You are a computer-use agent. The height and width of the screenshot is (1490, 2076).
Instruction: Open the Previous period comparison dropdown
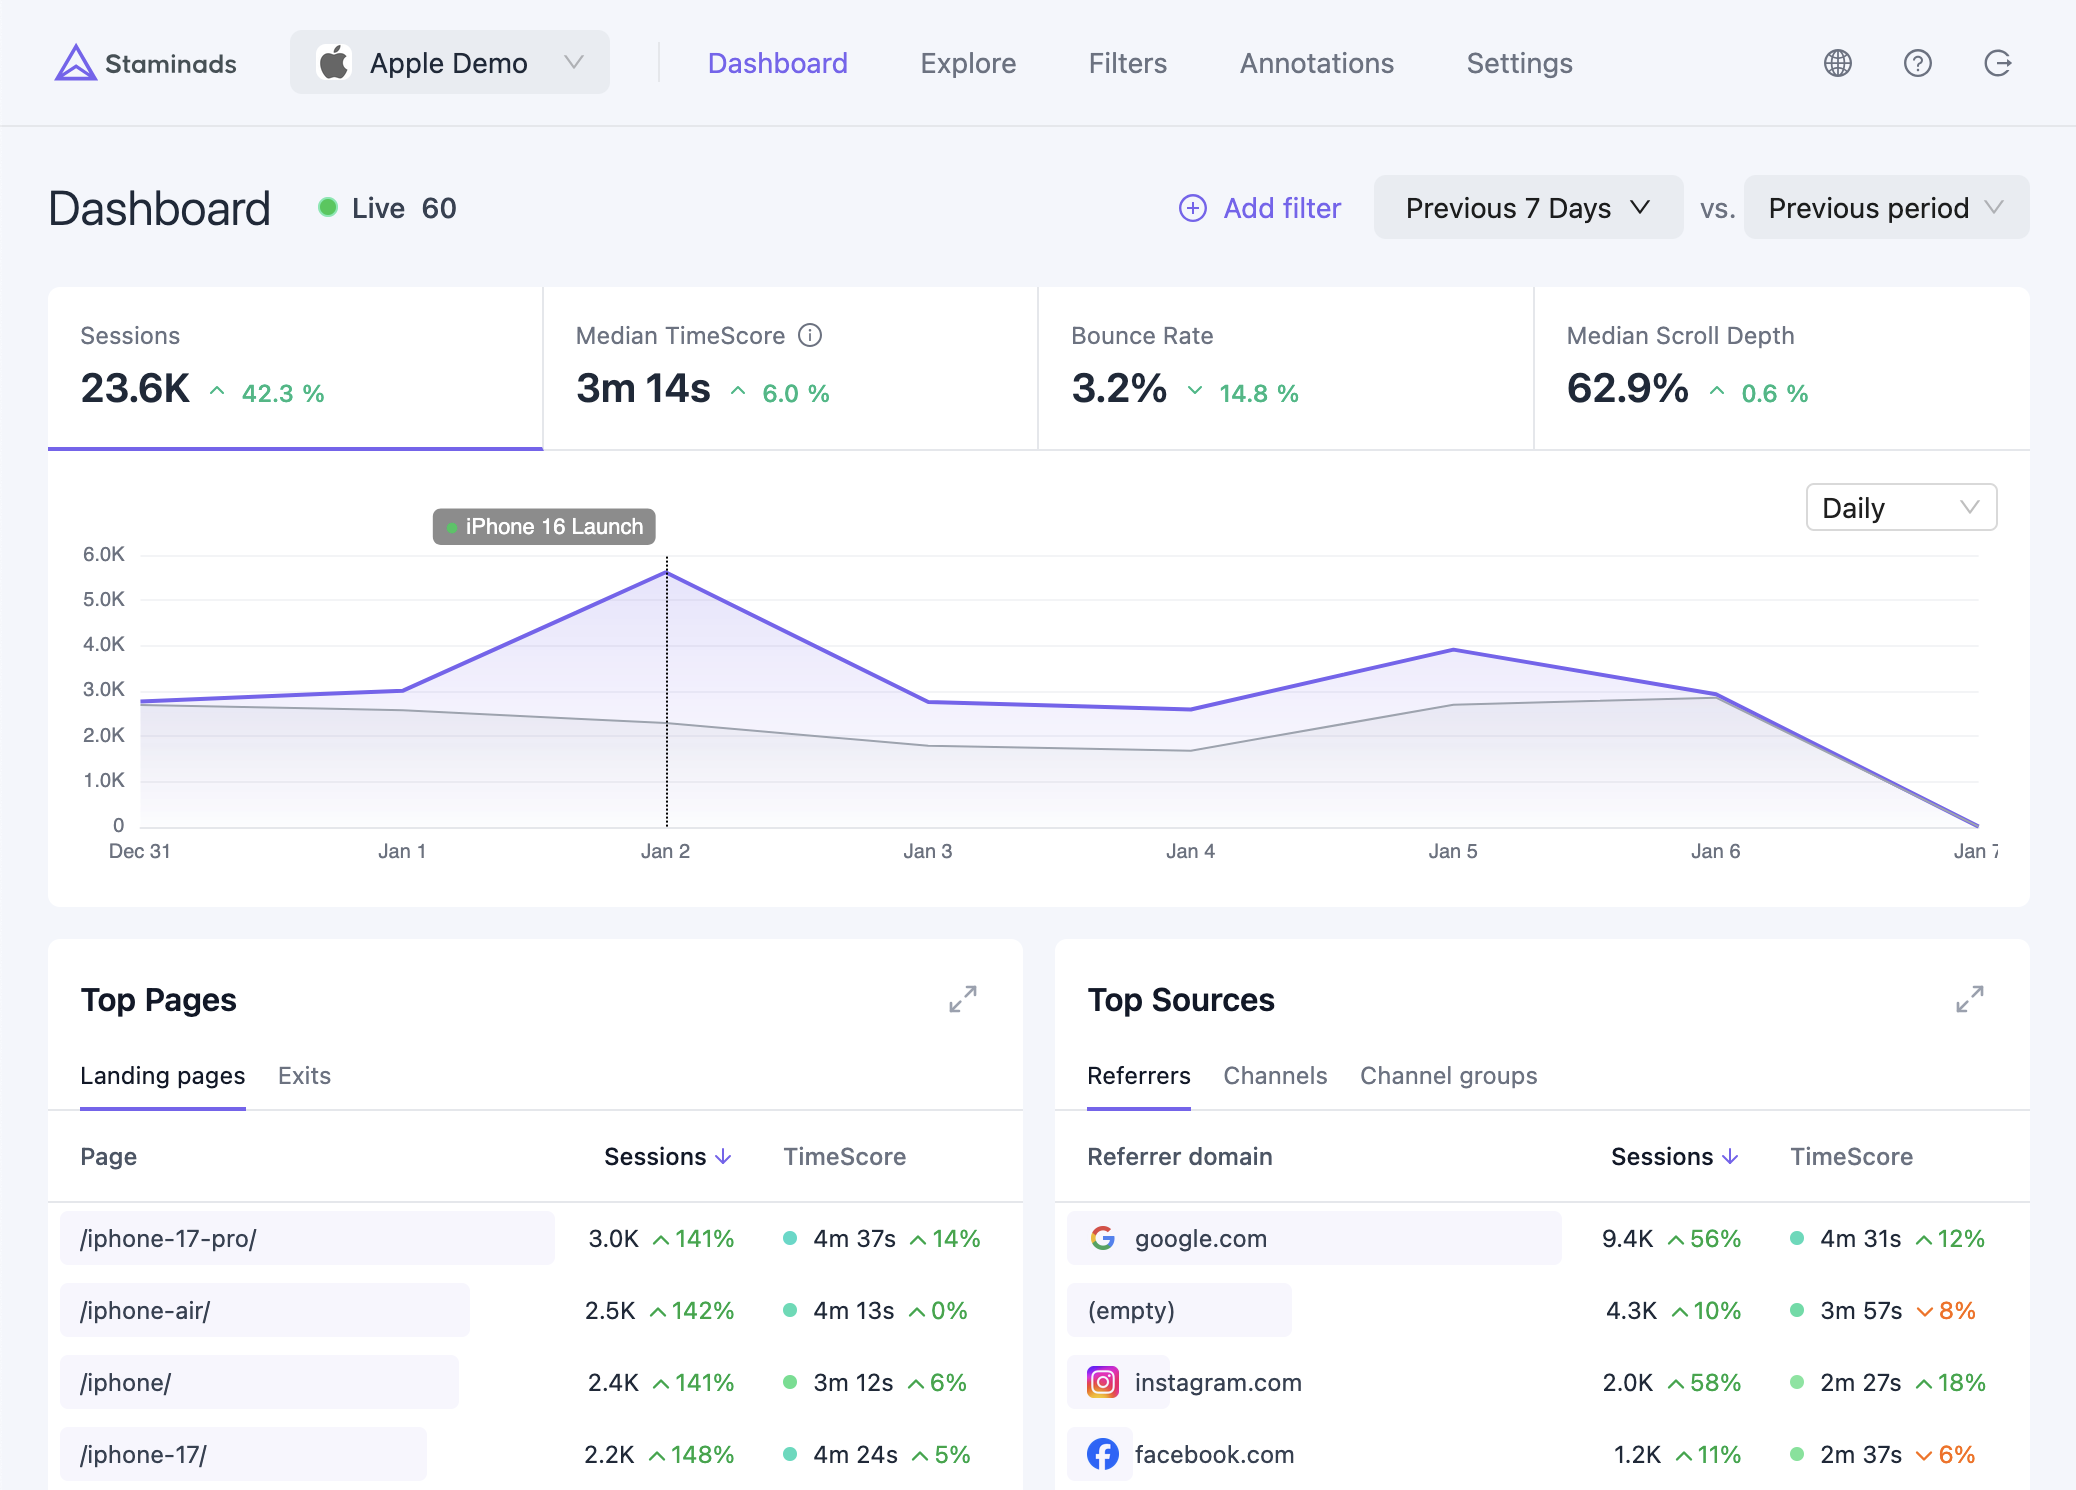pos(1886,207)
